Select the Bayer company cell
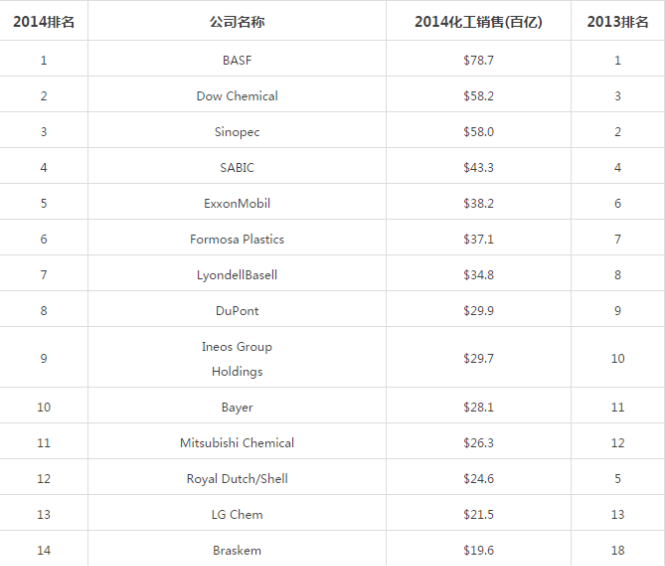 coord(237,407)
